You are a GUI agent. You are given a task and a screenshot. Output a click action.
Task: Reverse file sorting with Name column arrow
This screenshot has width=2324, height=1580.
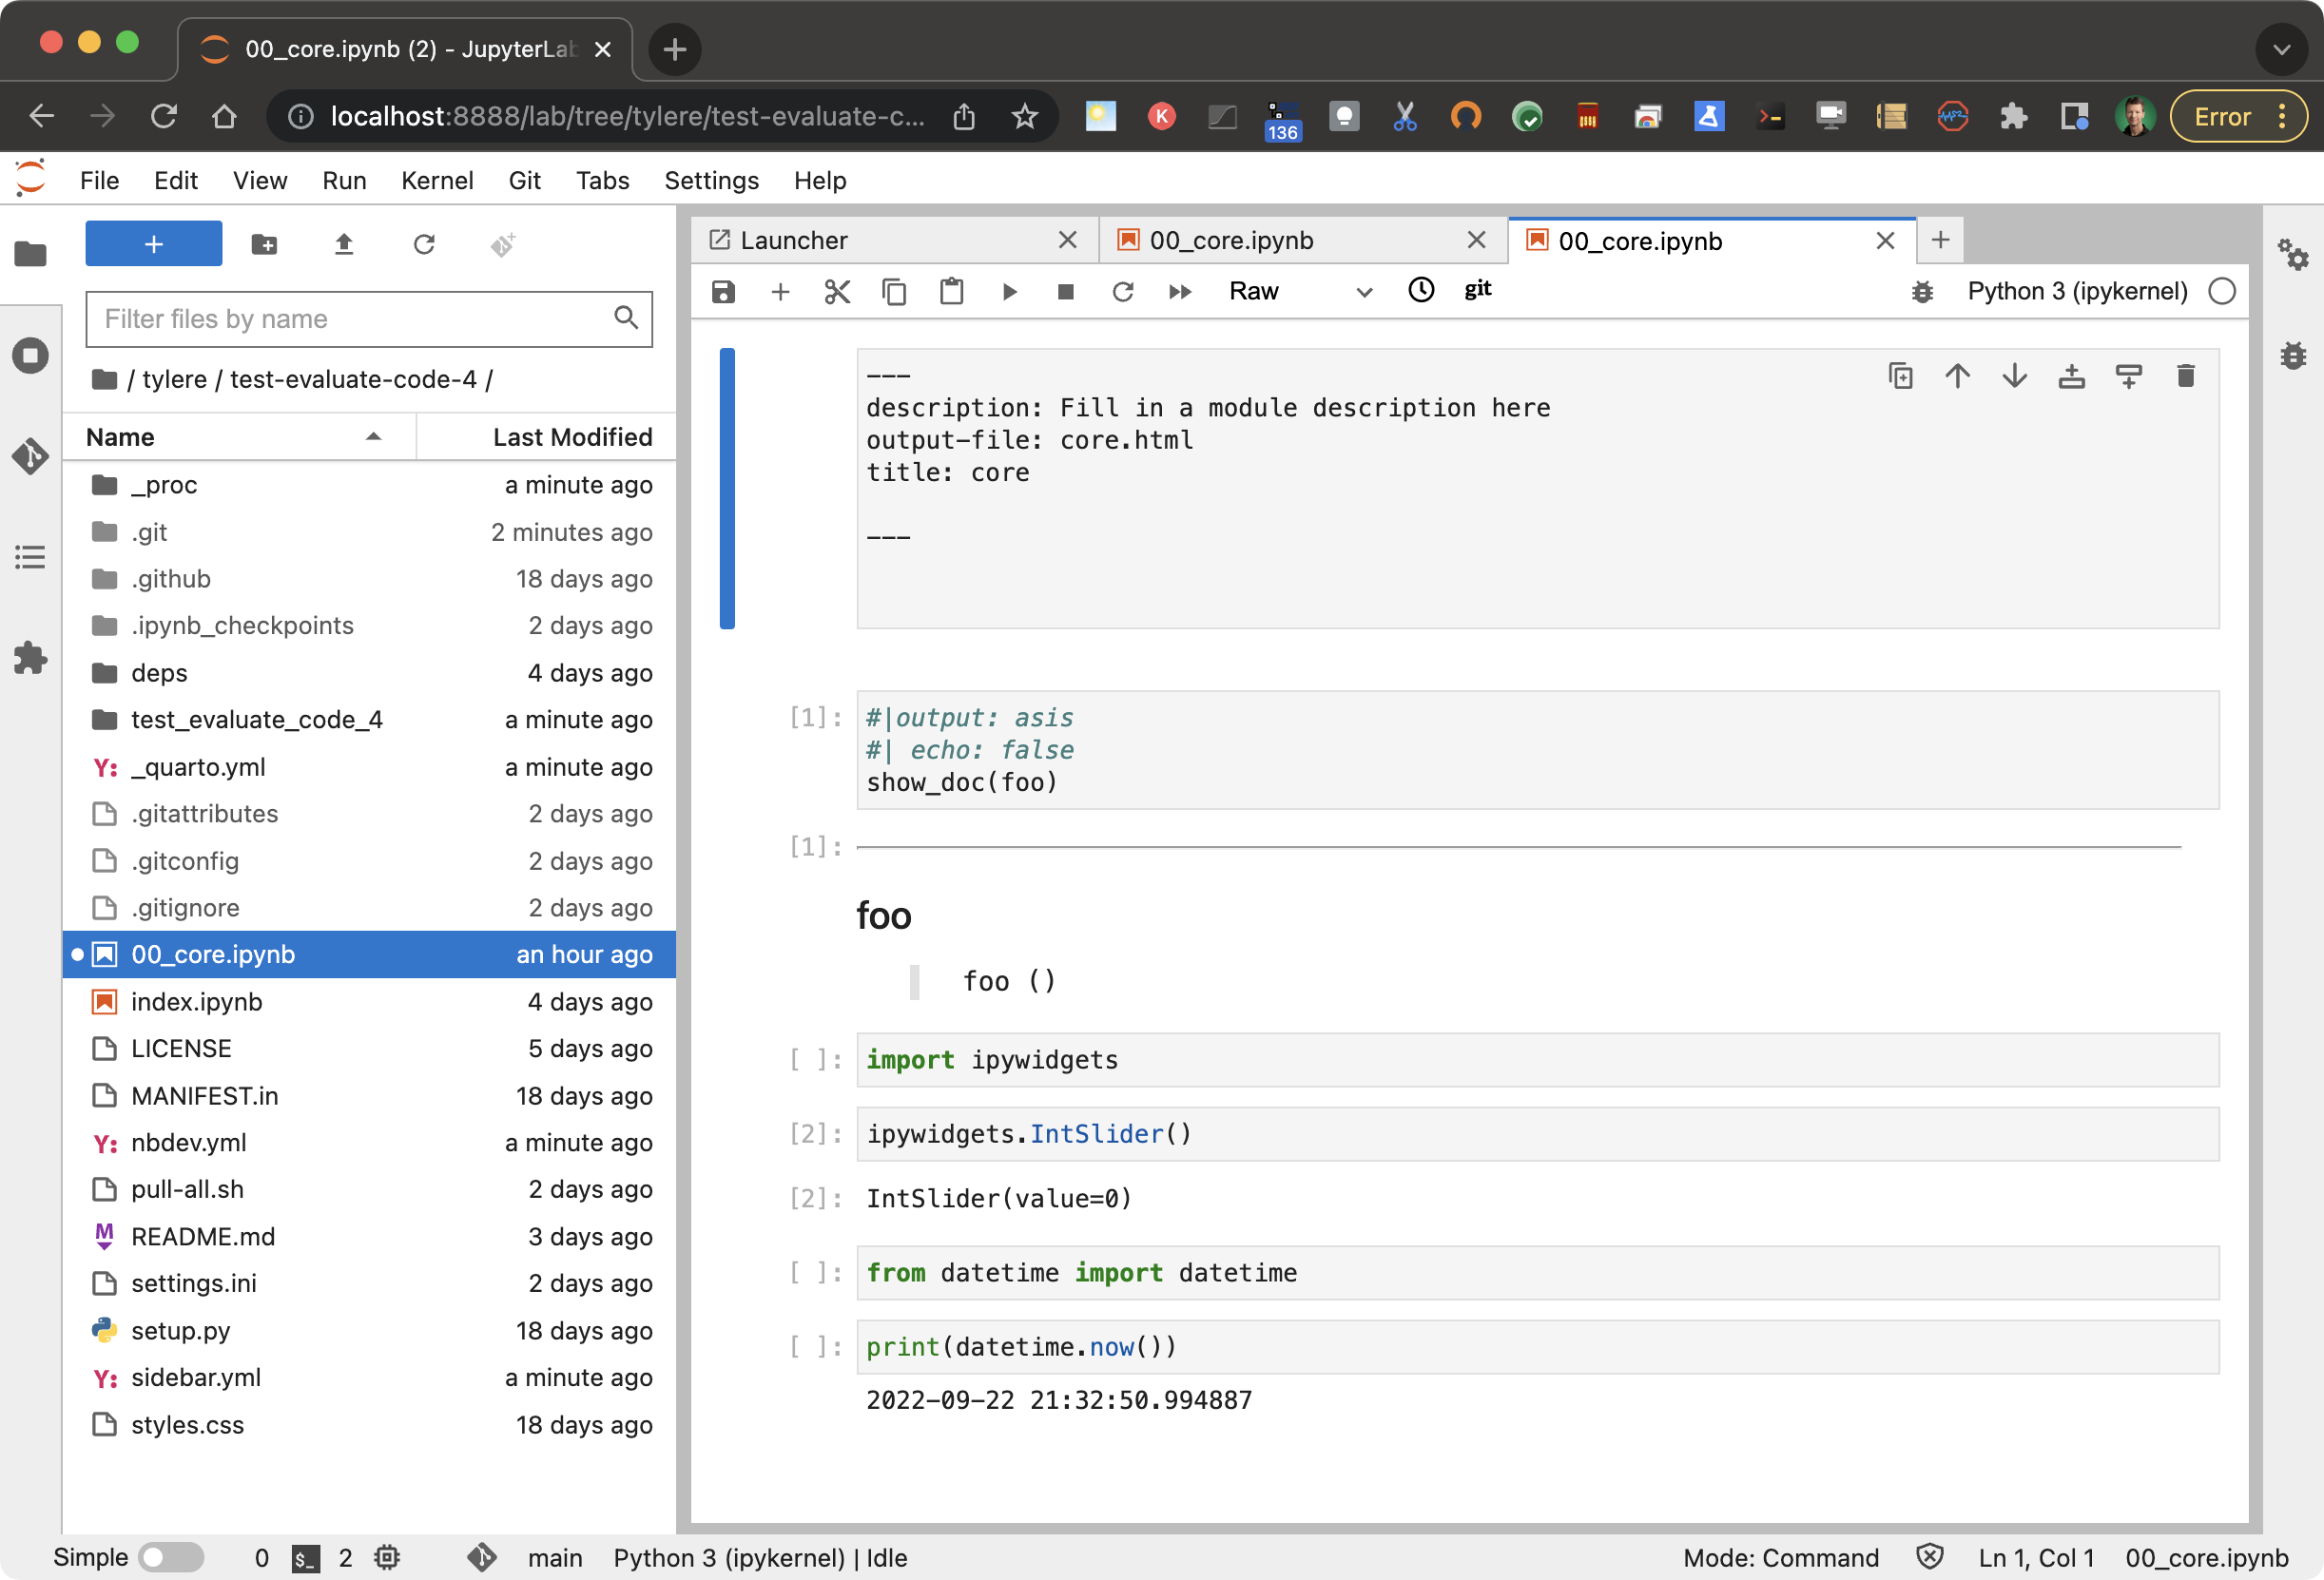point(374,437)
